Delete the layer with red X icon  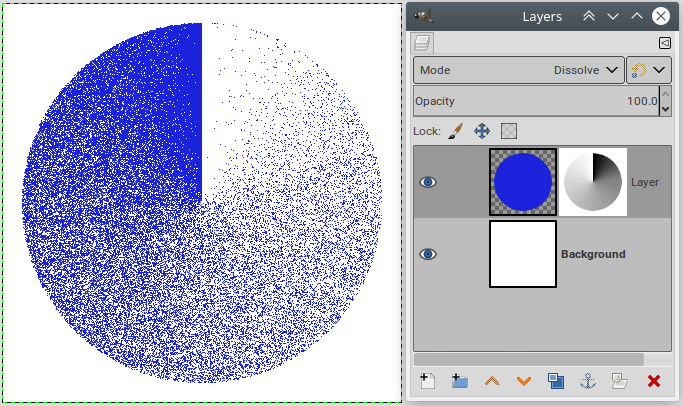[653, 381]
